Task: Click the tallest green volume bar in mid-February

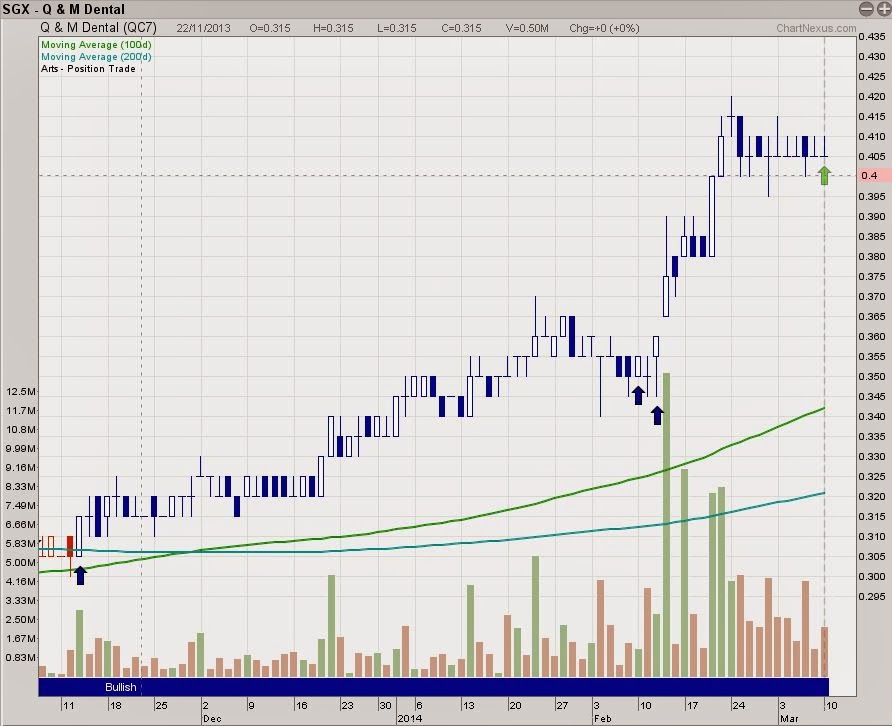Action: [666, 525]
